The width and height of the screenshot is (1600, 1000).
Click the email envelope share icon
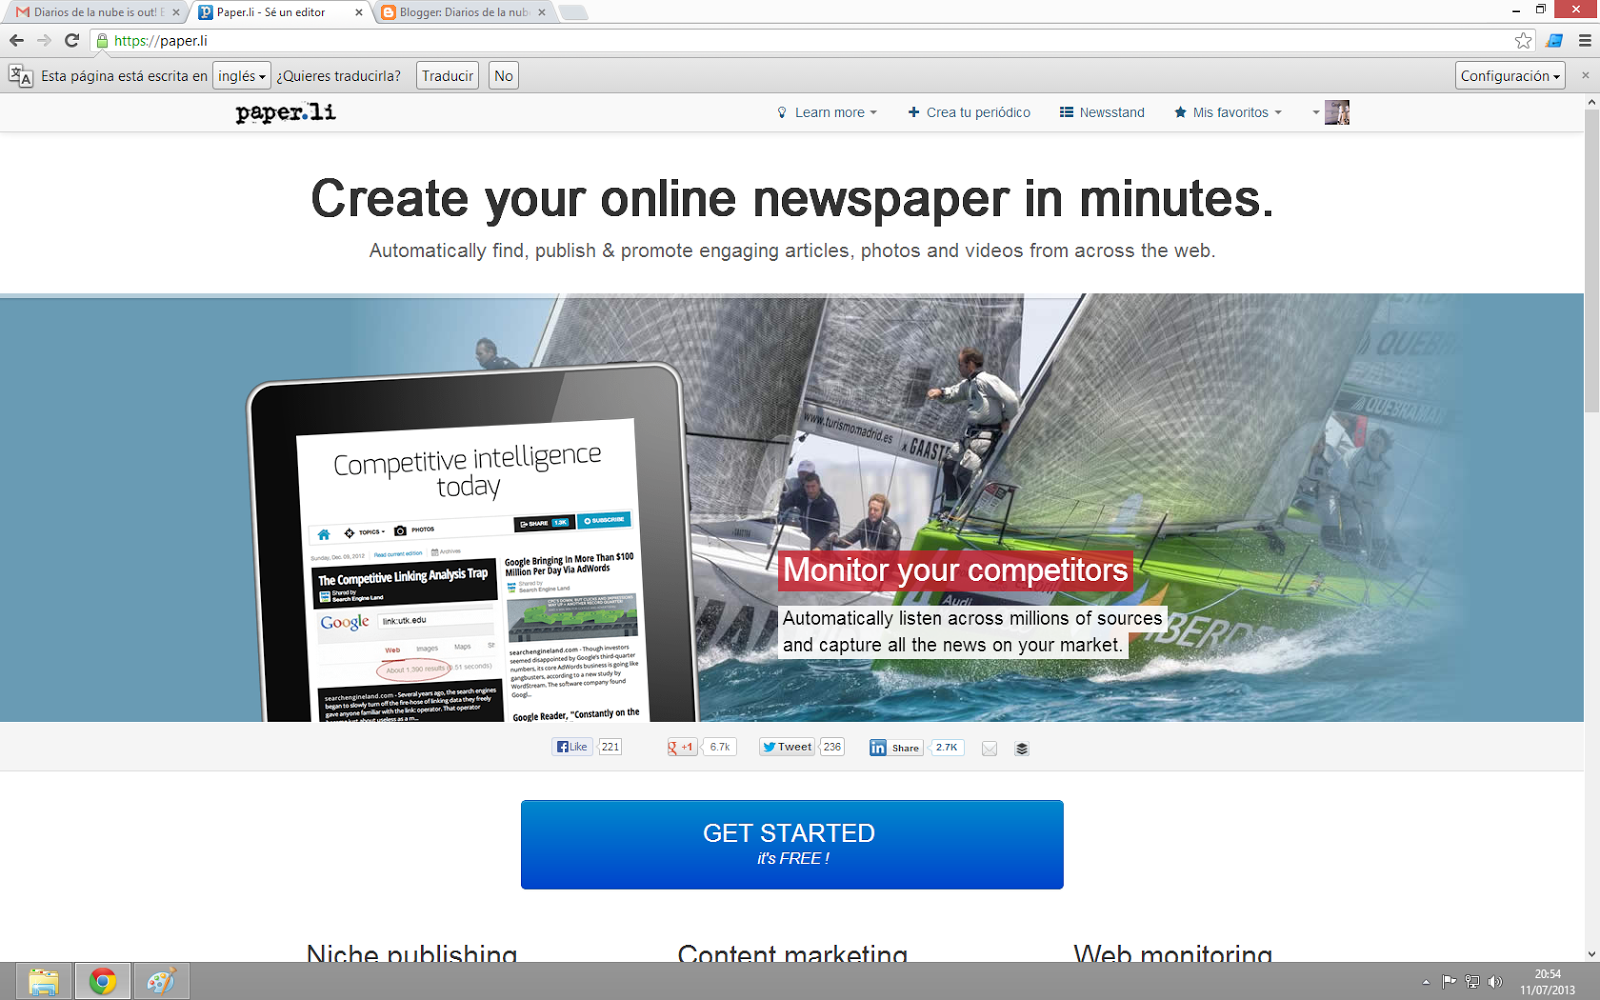[x=989, y=748]
